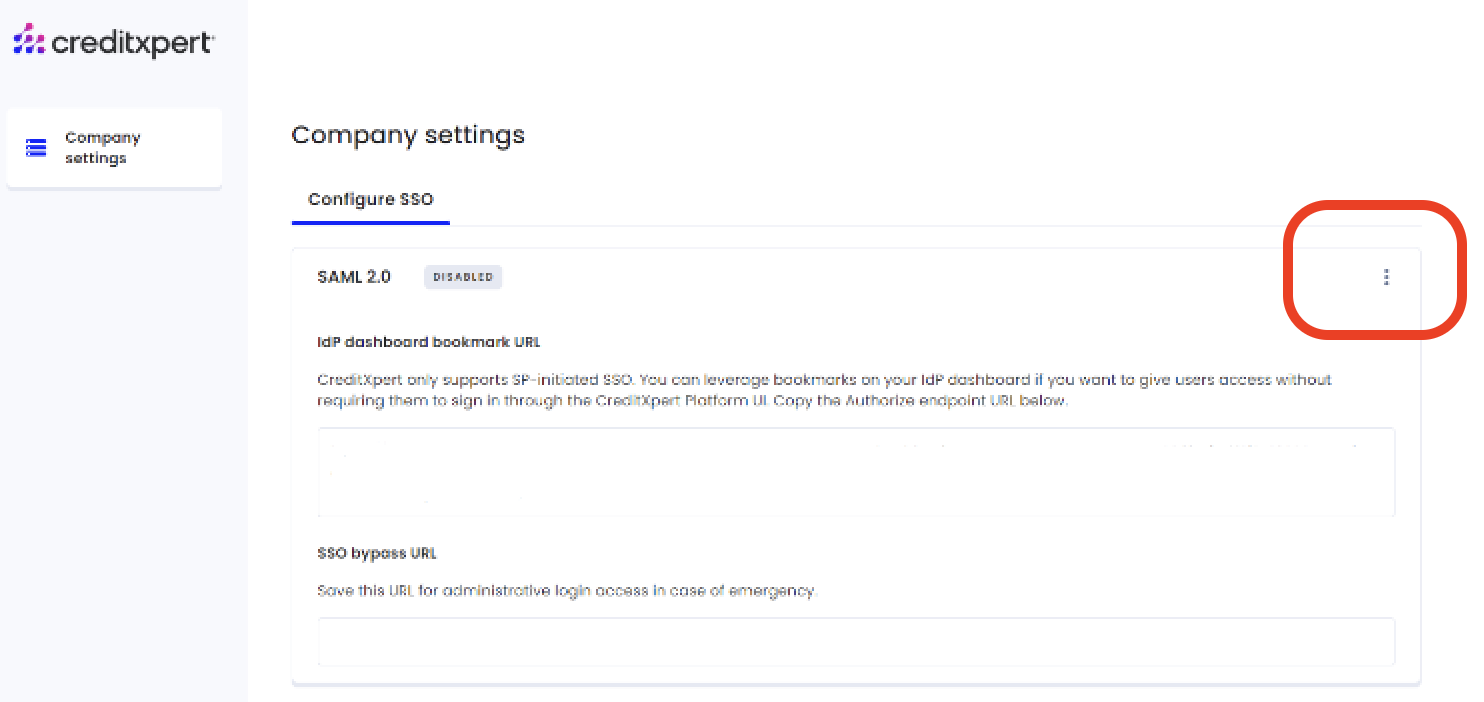Click the CreditXpert dotted logo mark

click(x=28, y=39)
